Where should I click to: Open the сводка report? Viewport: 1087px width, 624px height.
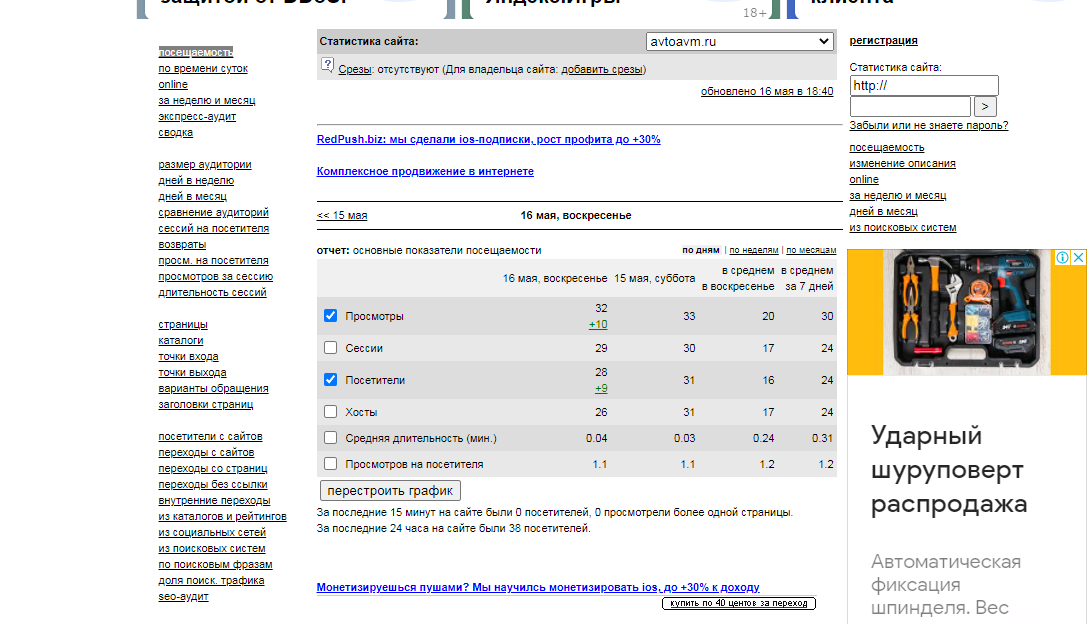click(x=175, y=132)
